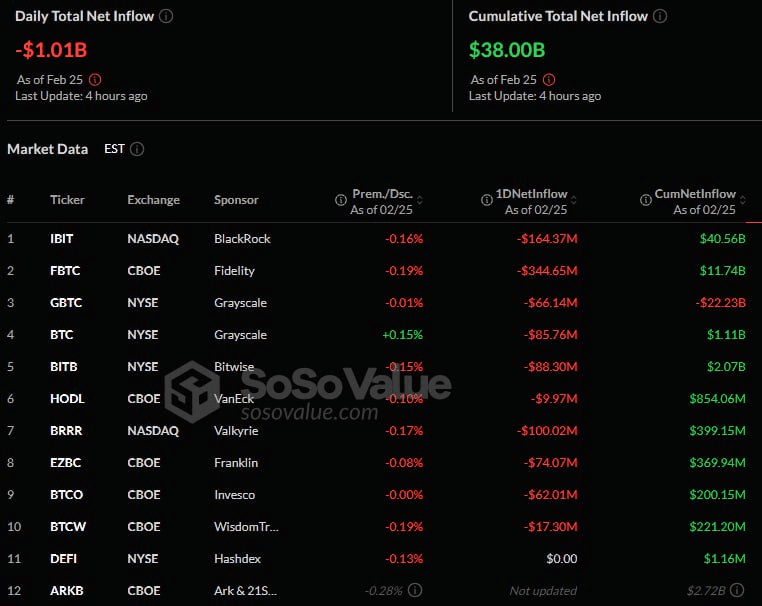Viewport: 762px width, 606px height.
Task: Click the WisdomTr... sponsor cell
Action: (x=246, y=527)
